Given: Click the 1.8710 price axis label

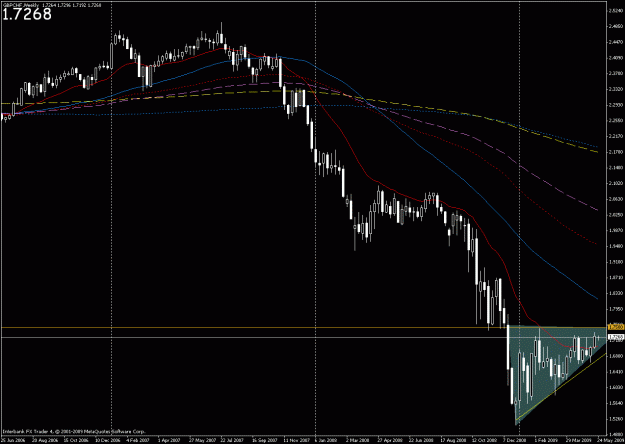Looking at the screenshot, I should [616, 278].
